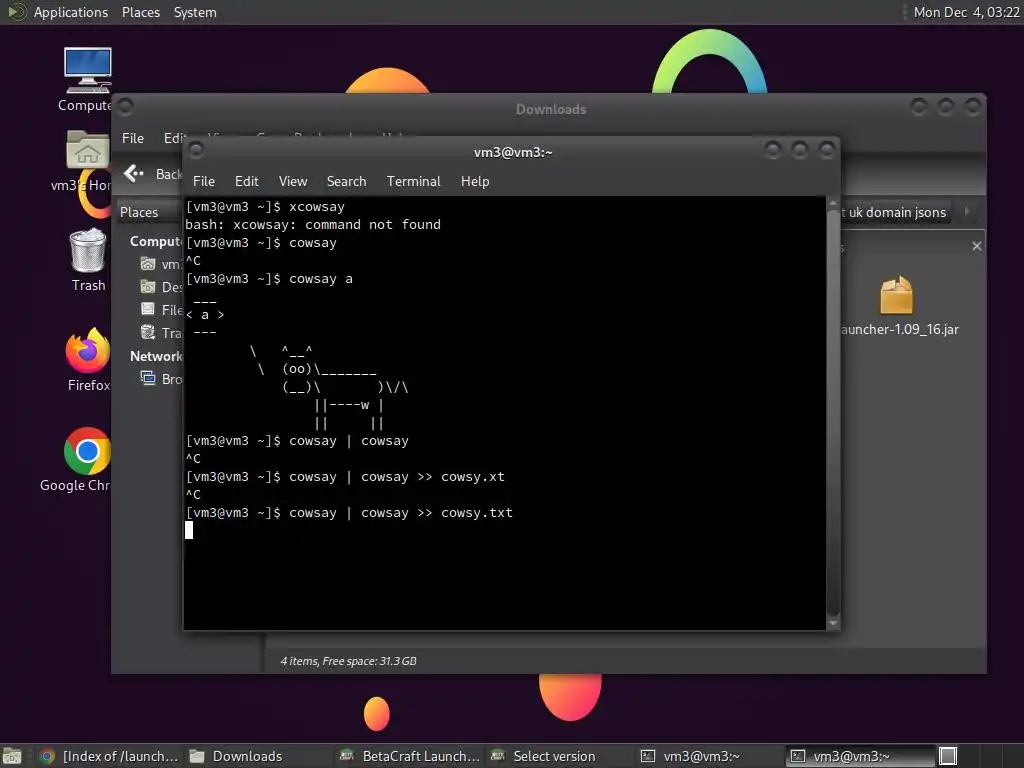The width and height of the screenshot is (1024, 768).
Task: Switch to BetaCraft Launcher taskbar item
Action: click(409, 756)
